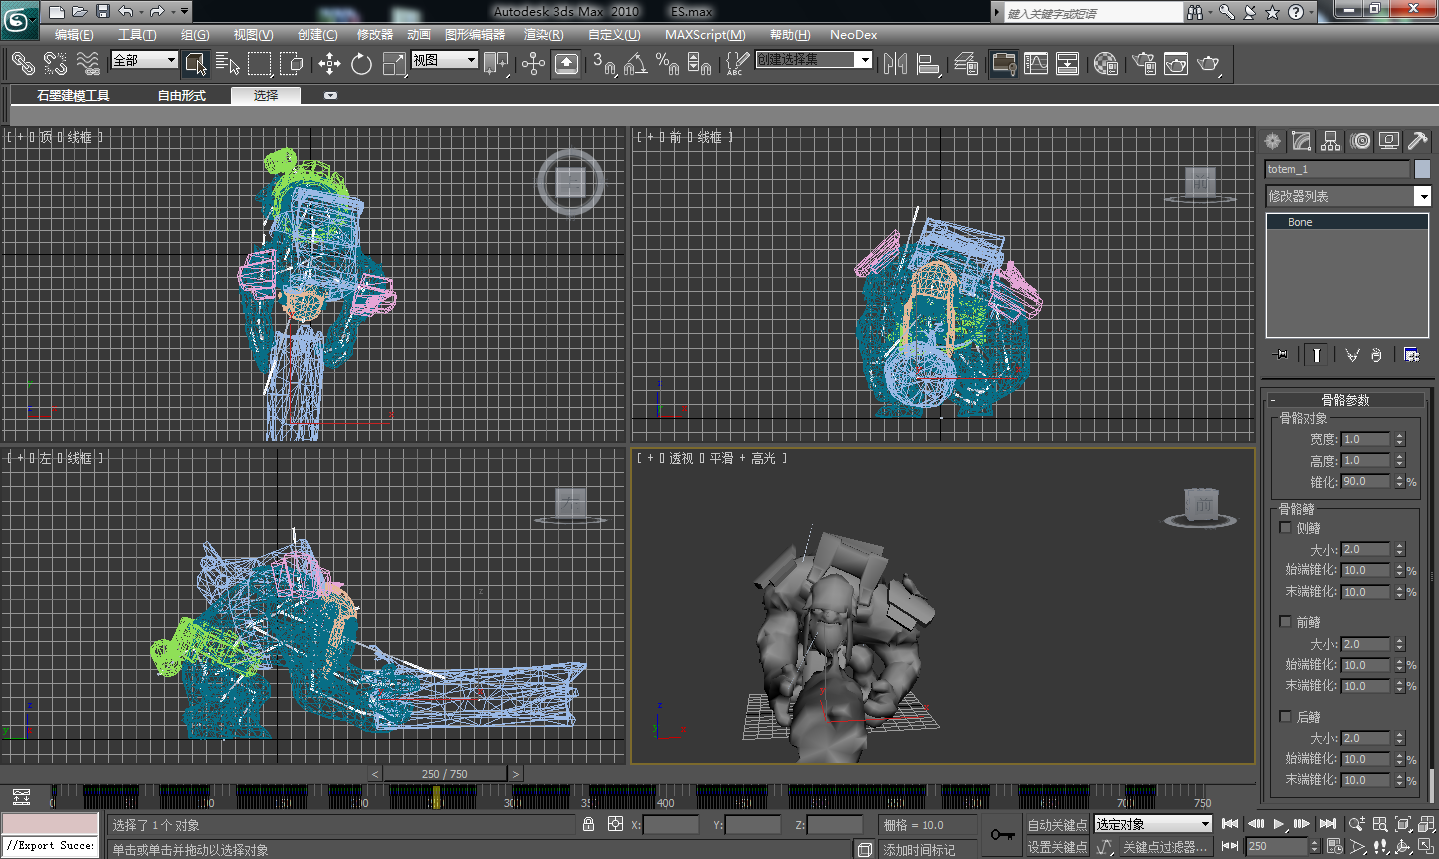Image resolution: width=1439 pixels, height=859 pixels.
Task: Collapse the 骨骼参数 rollout header
Action: click(1345, 399)
